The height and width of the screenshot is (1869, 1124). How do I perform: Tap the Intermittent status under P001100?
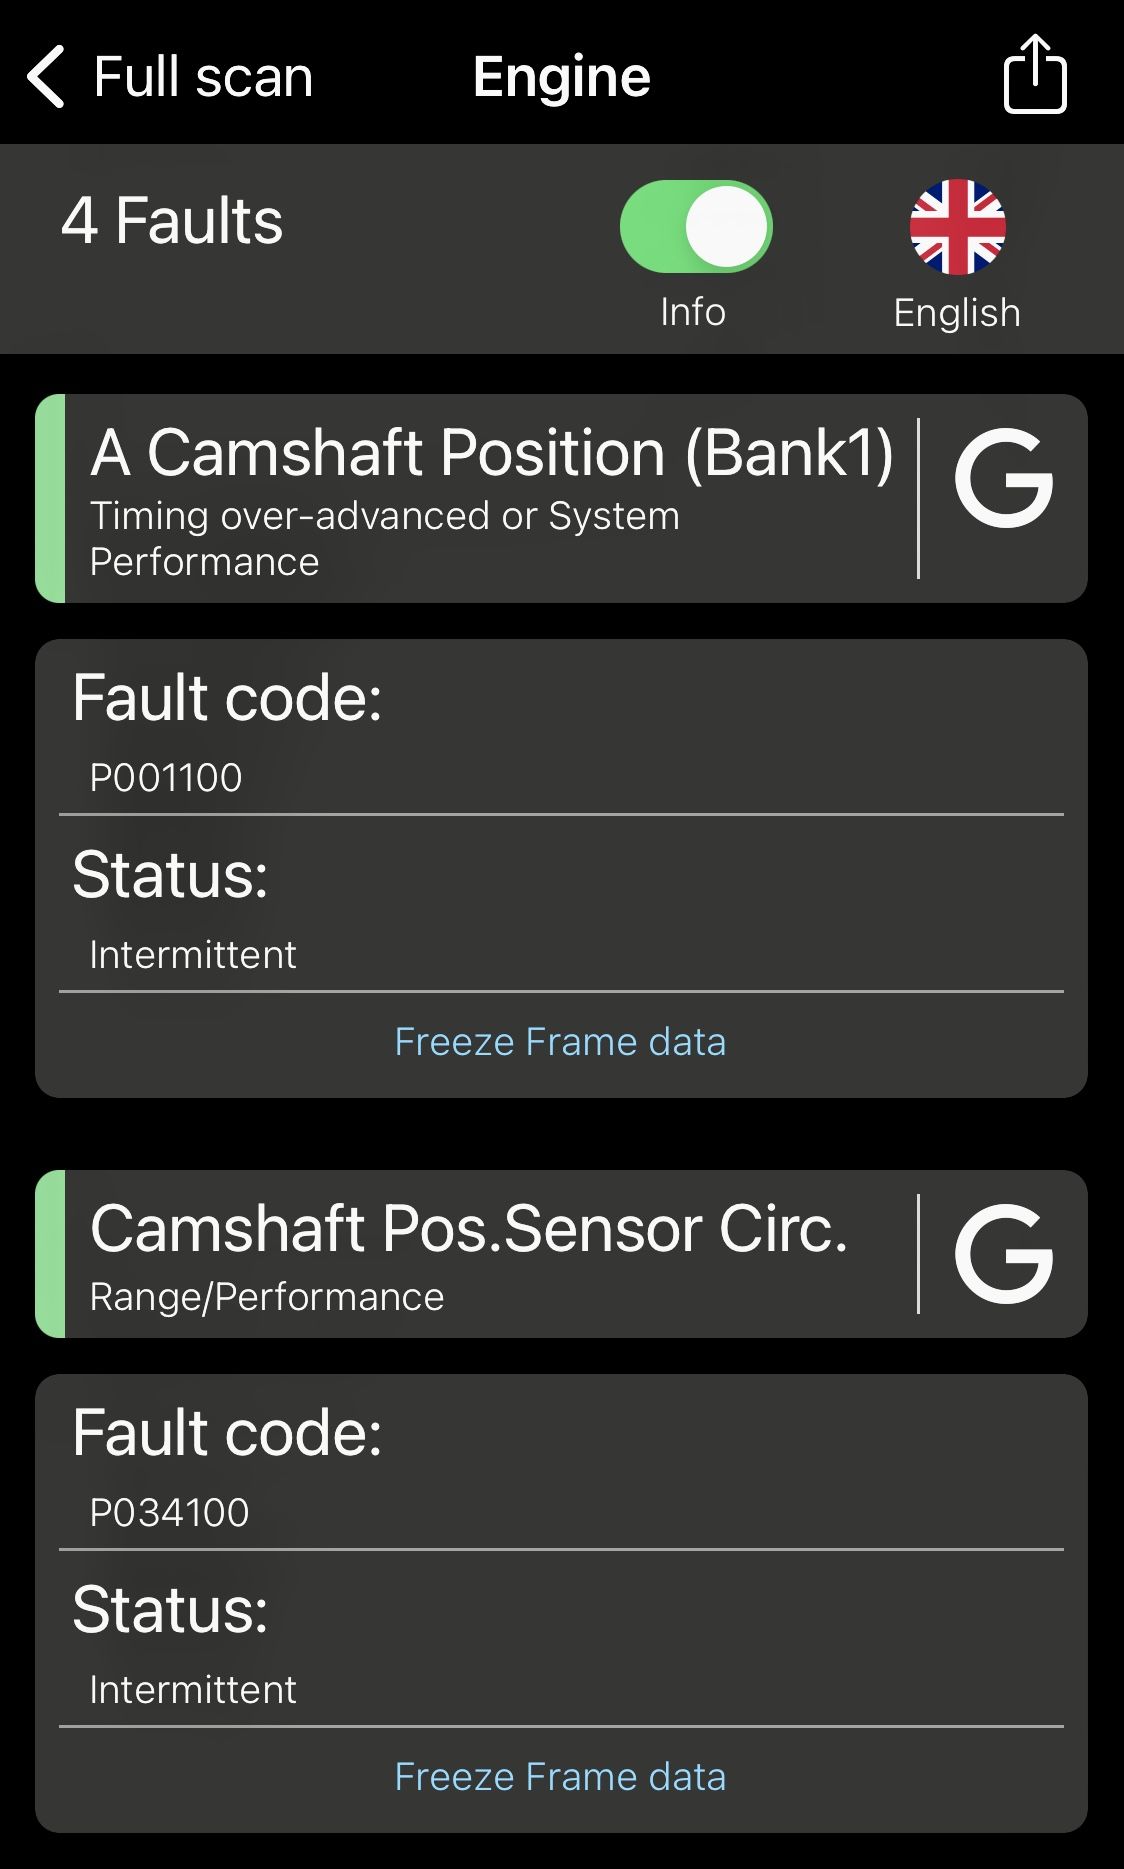[x=193, y=955]
